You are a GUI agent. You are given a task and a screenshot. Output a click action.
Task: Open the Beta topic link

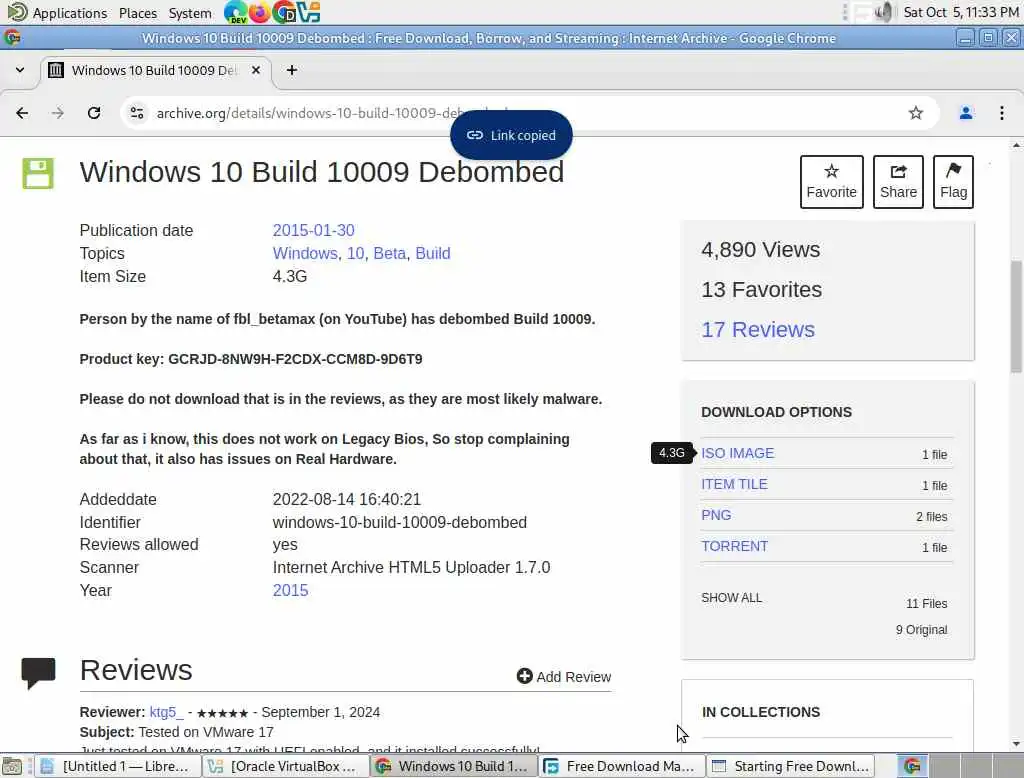pos(389,253)
